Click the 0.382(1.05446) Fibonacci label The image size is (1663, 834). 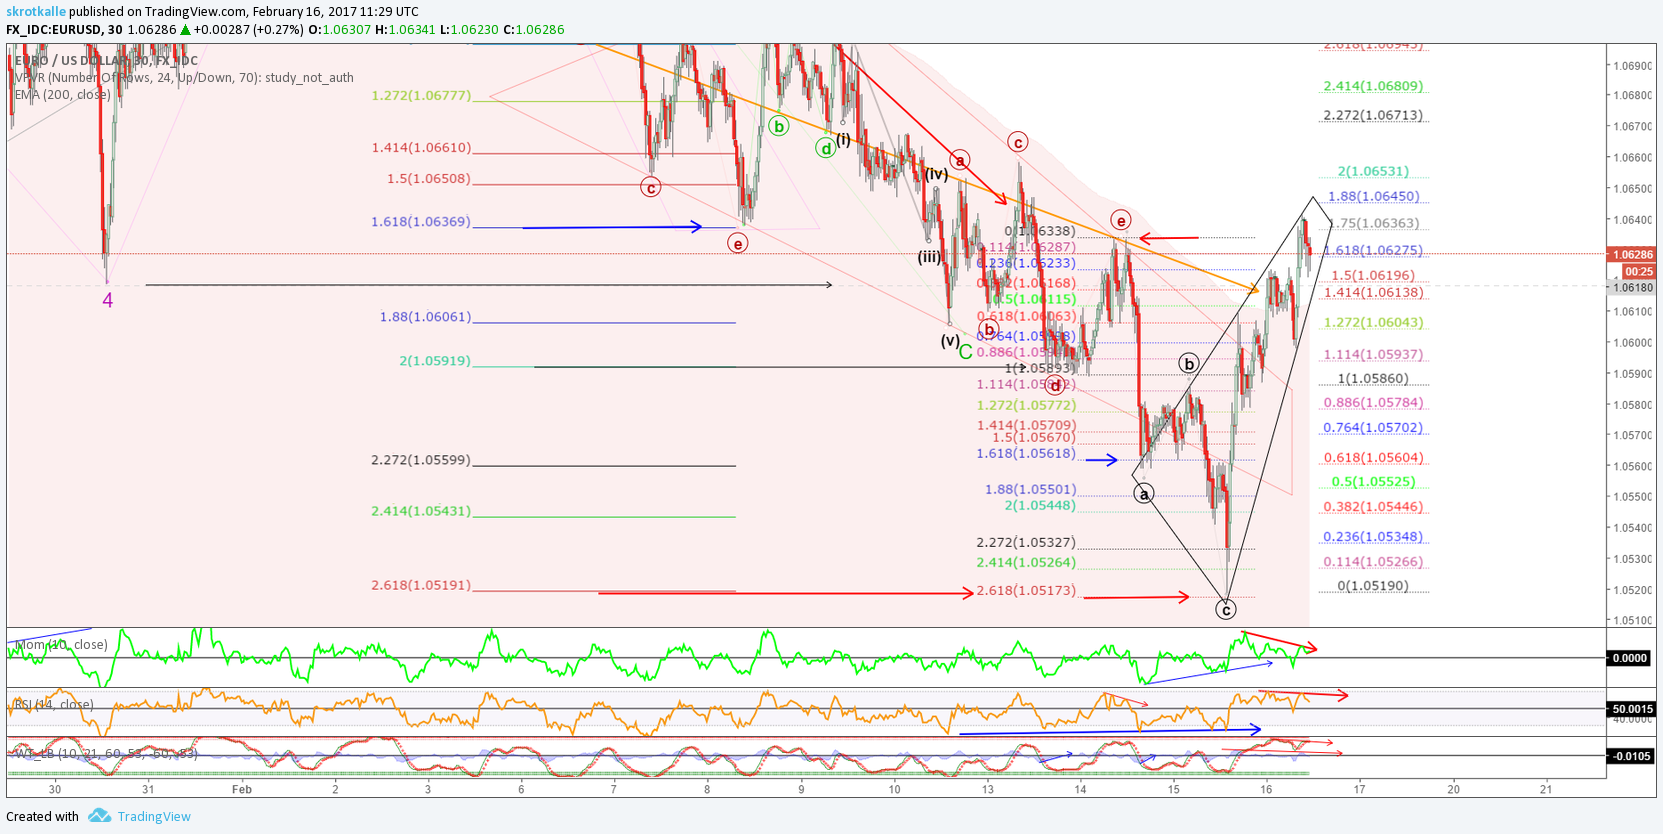point(1373,507)
